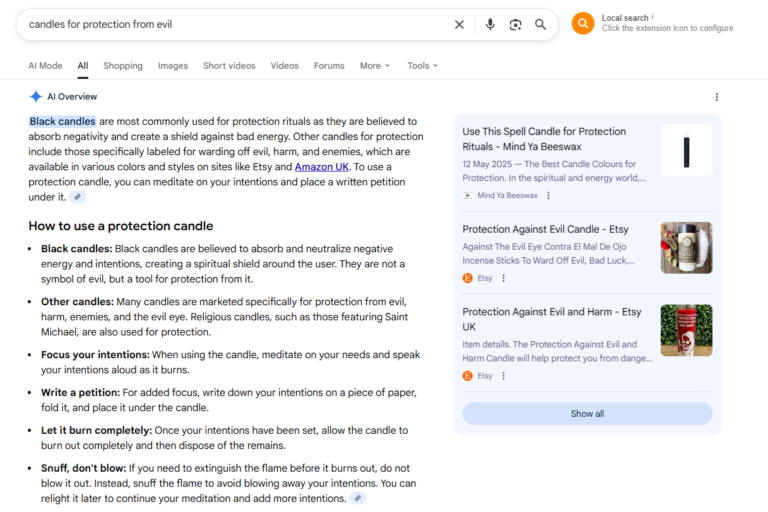Open the Tools dropdown

click(x=422, y=66)
